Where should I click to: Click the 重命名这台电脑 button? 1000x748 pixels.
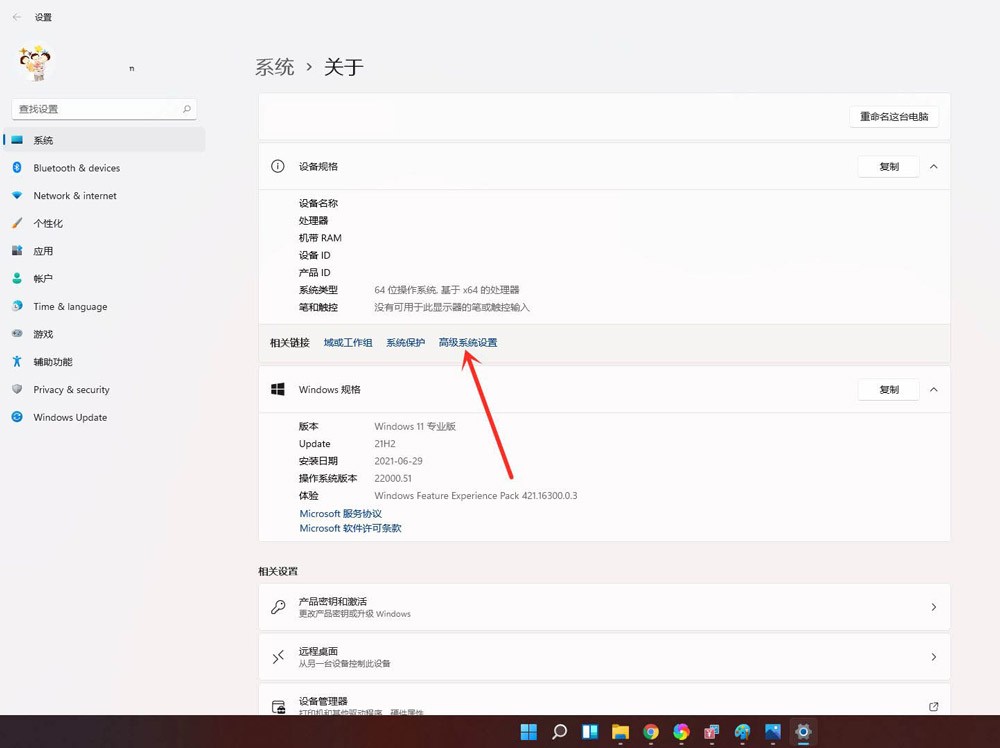point(893,116)
